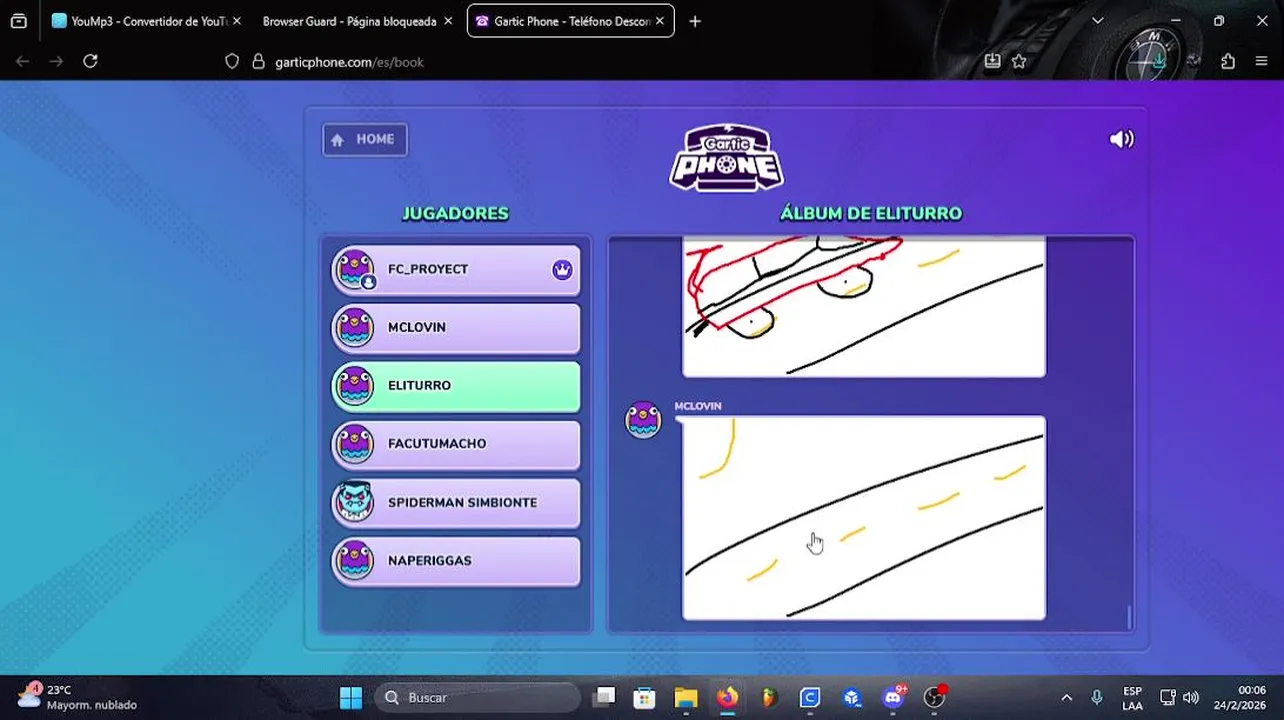Select player MCLOVIN in list
1284x720 pixels.
coord(456,328)
